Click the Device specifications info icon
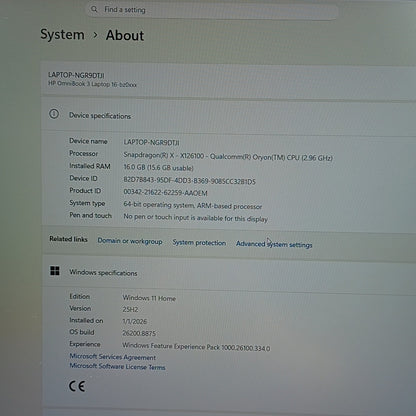 (54, 114)
